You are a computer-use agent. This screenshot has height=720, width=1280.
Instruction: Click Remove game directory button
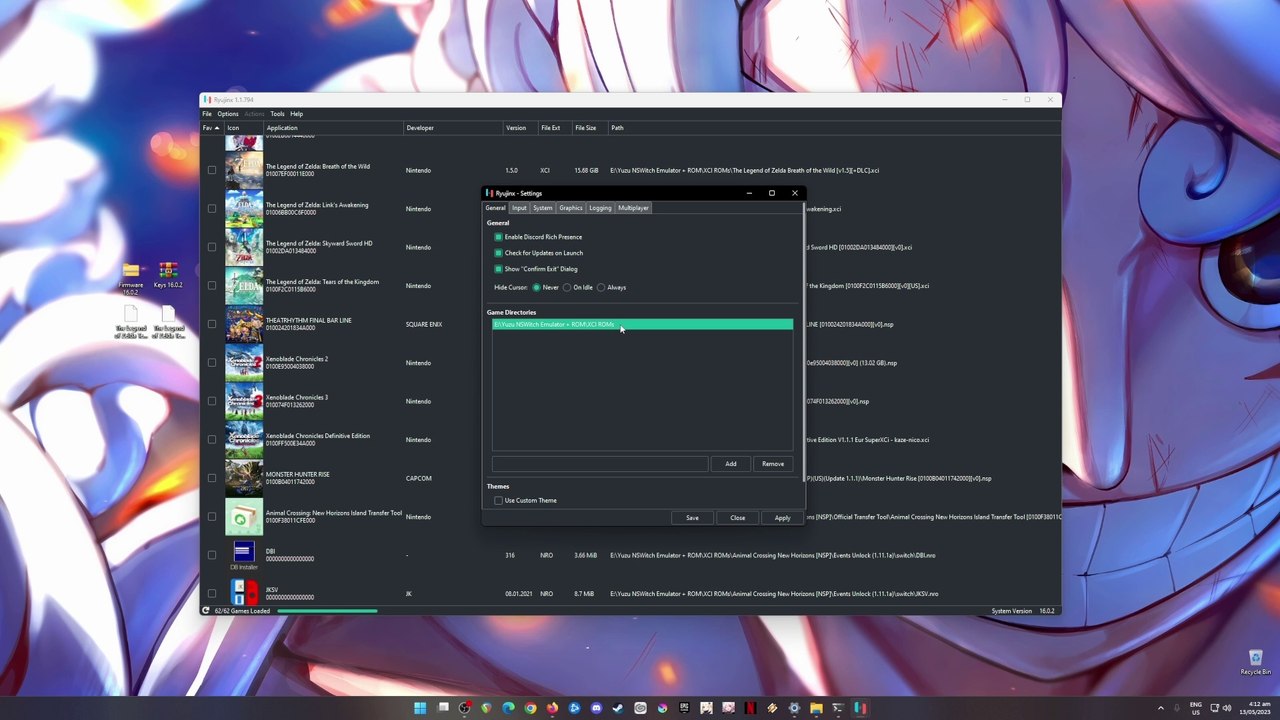[773, 464]
